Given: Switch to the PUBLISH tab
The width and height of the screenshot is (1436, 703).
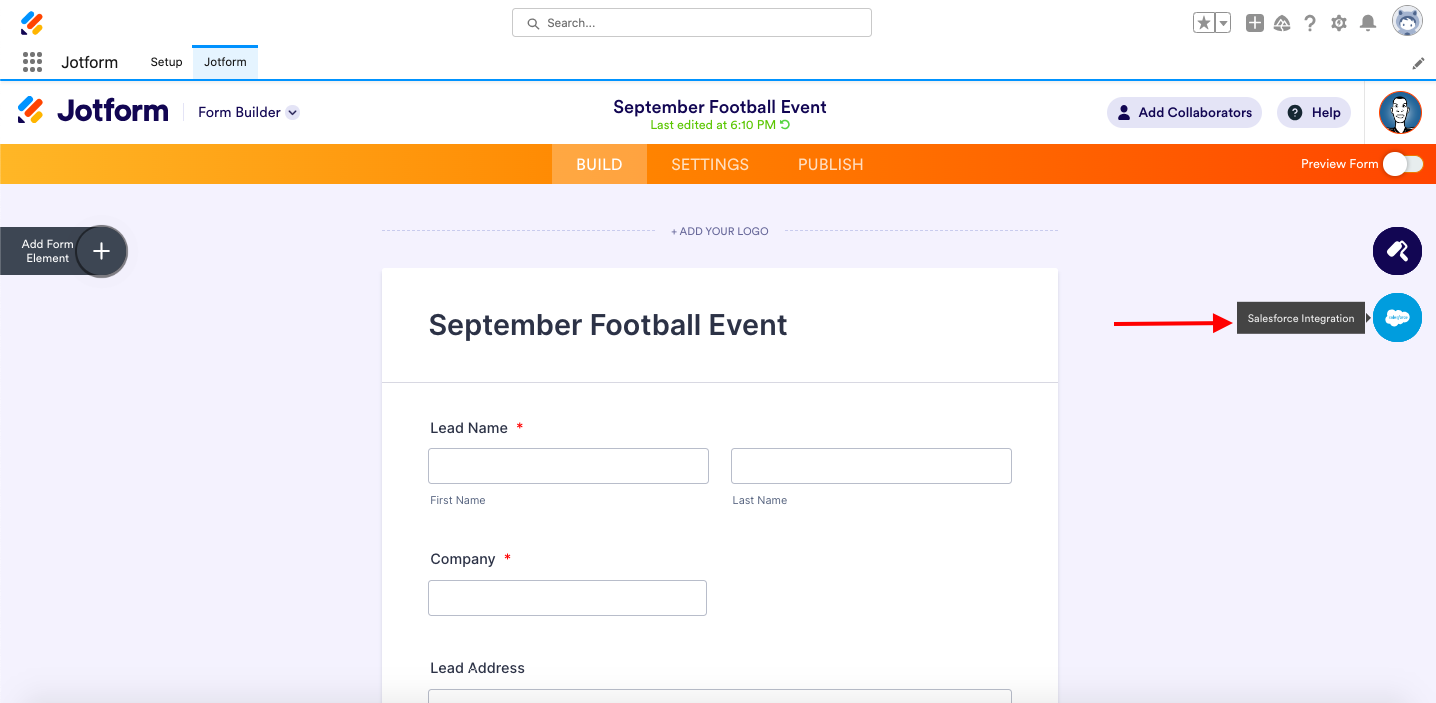Looking at the screenshot, I should [x=830, y=164].
